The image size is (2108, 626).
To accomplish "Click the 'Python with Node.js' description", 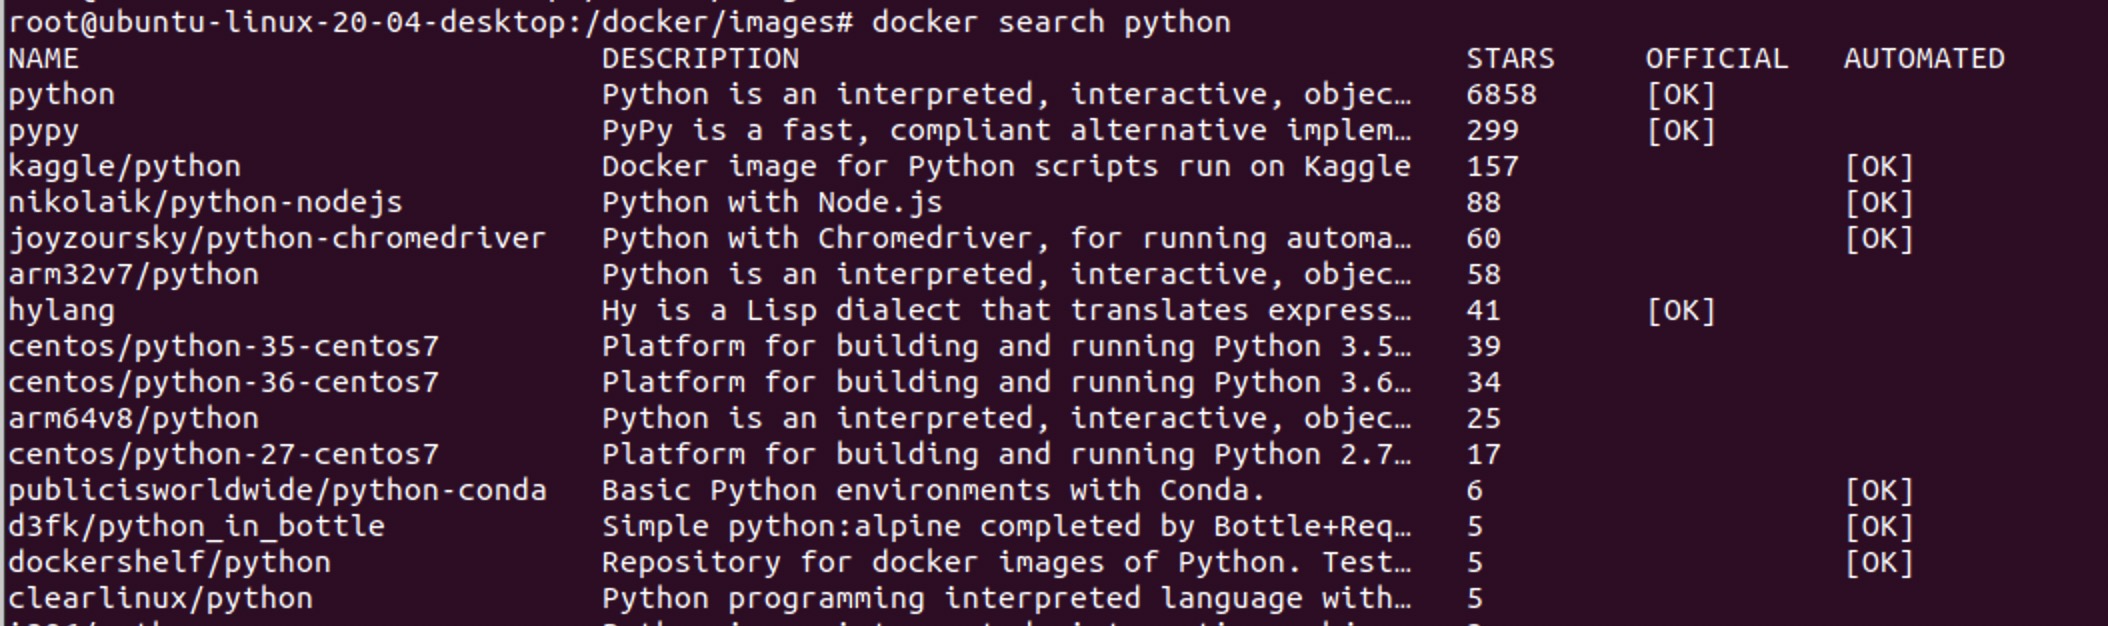I will [x=772, y=203].
